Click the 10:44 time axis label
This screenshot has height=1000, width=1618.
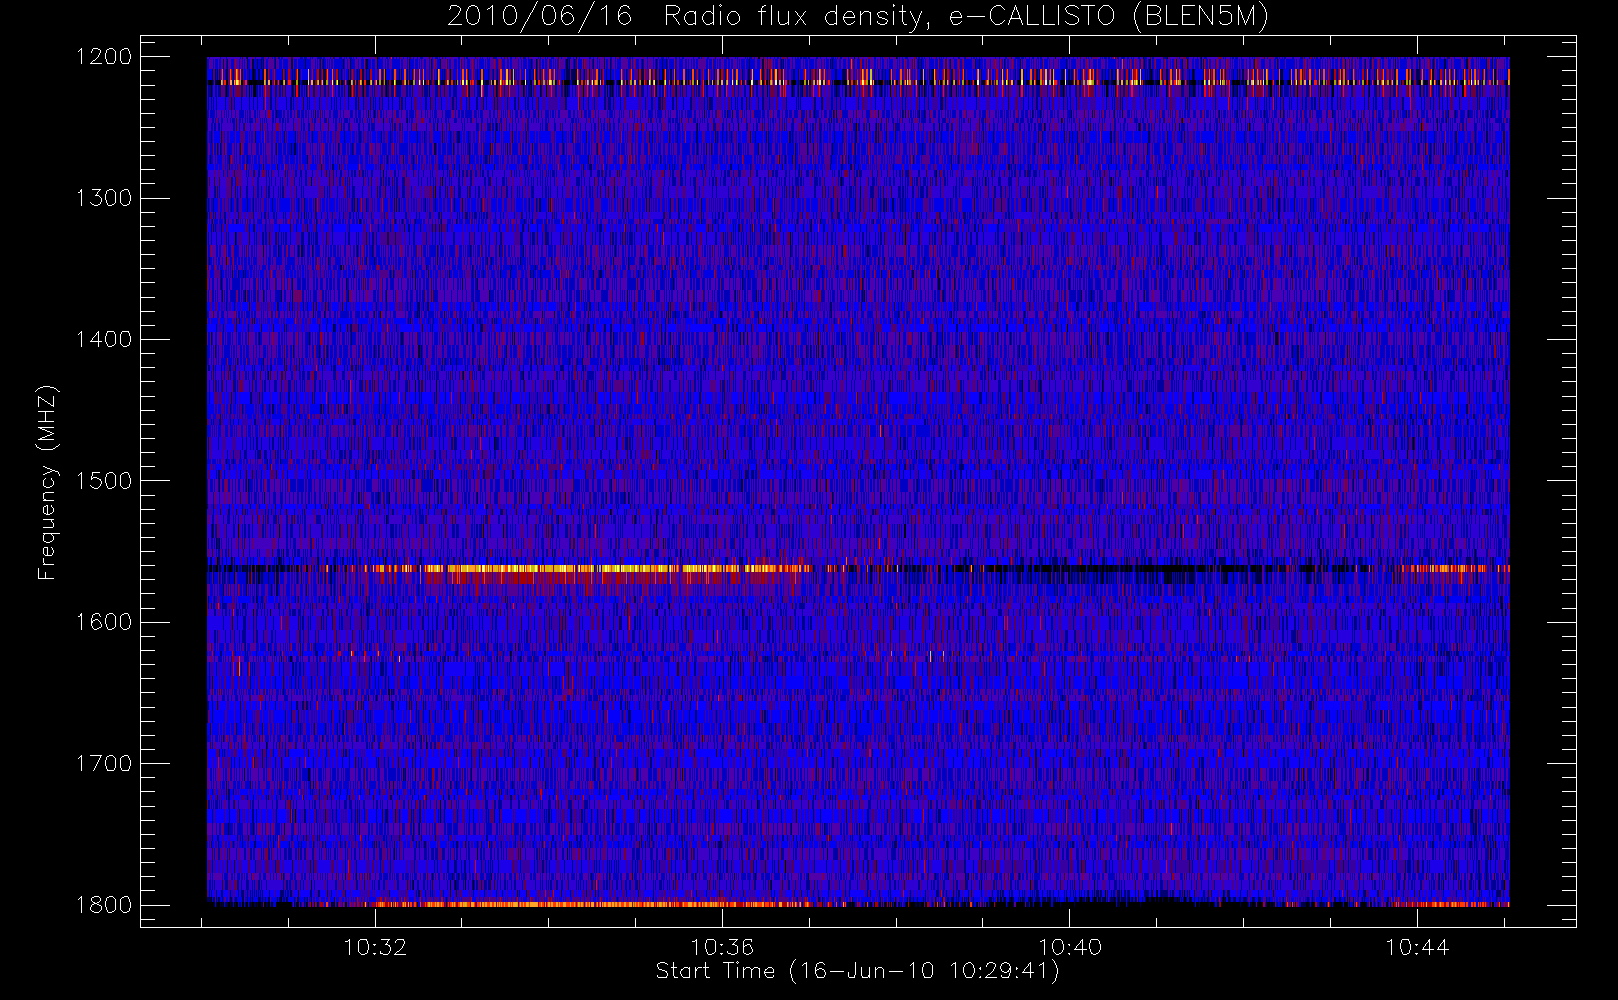click(x=1417, y=947)
